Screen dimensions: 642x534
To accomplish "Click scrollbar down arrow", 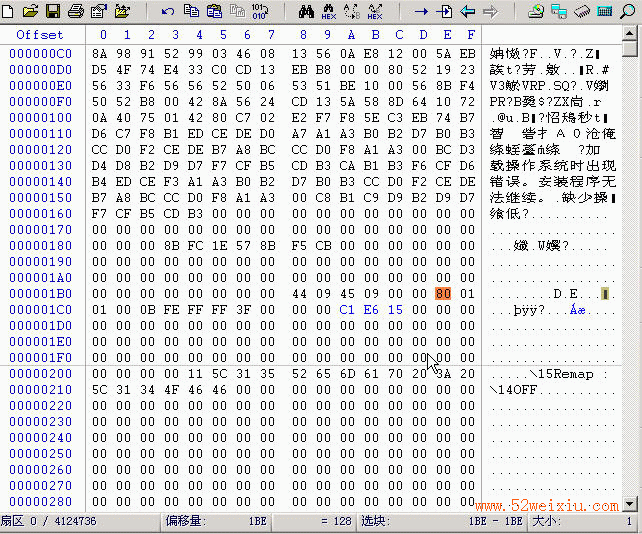I will [629, 504].
